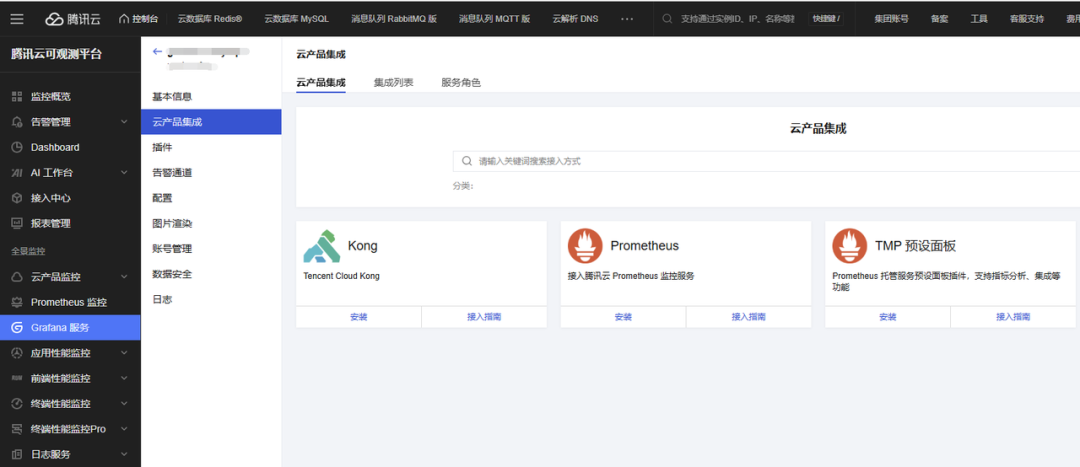Expand the 云产品监控 chevron
This screenshot has height=467, width=1080.
pyautogui.click(x=124, y=277)
